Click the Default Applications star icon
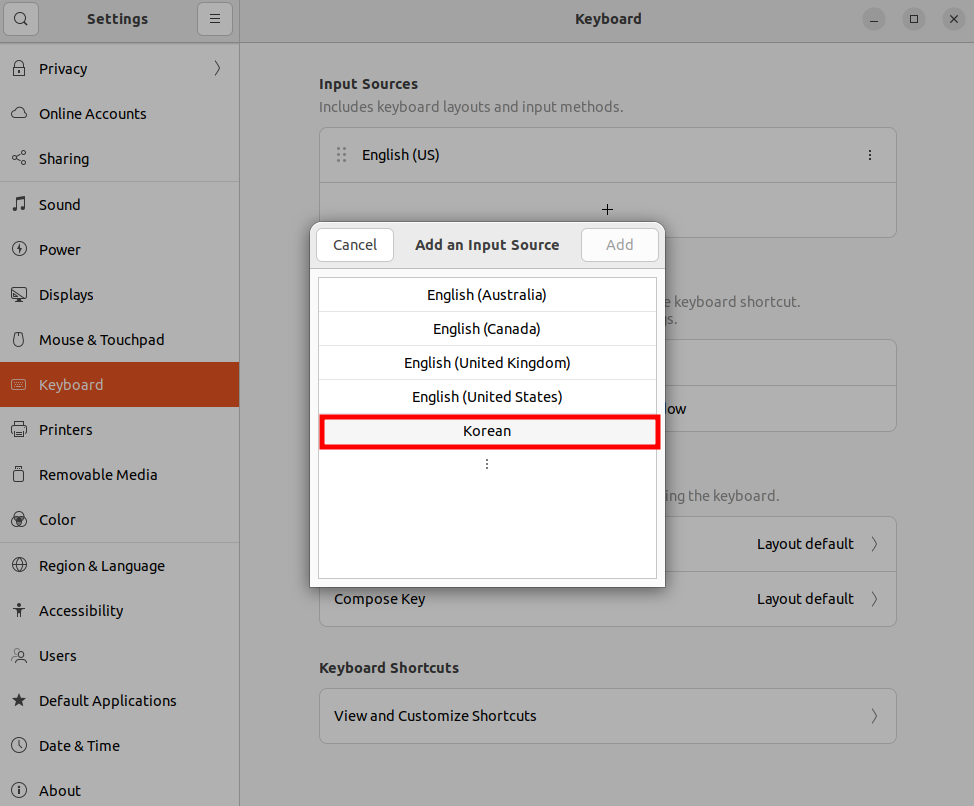Image resolution: width=974 pixels, height=806 pixels. [x=19, y=700]
